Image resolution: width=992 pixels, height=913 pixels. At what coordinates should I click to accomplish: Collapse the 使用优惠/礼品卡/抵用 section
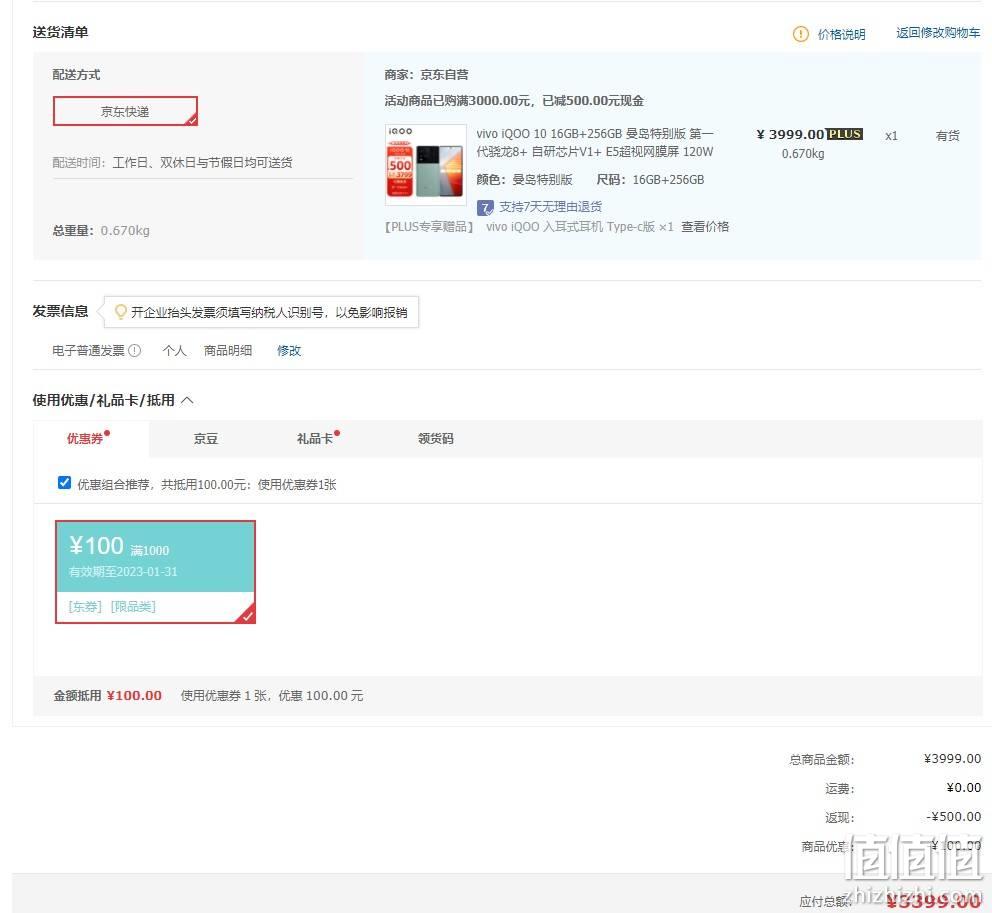point(187,400)
